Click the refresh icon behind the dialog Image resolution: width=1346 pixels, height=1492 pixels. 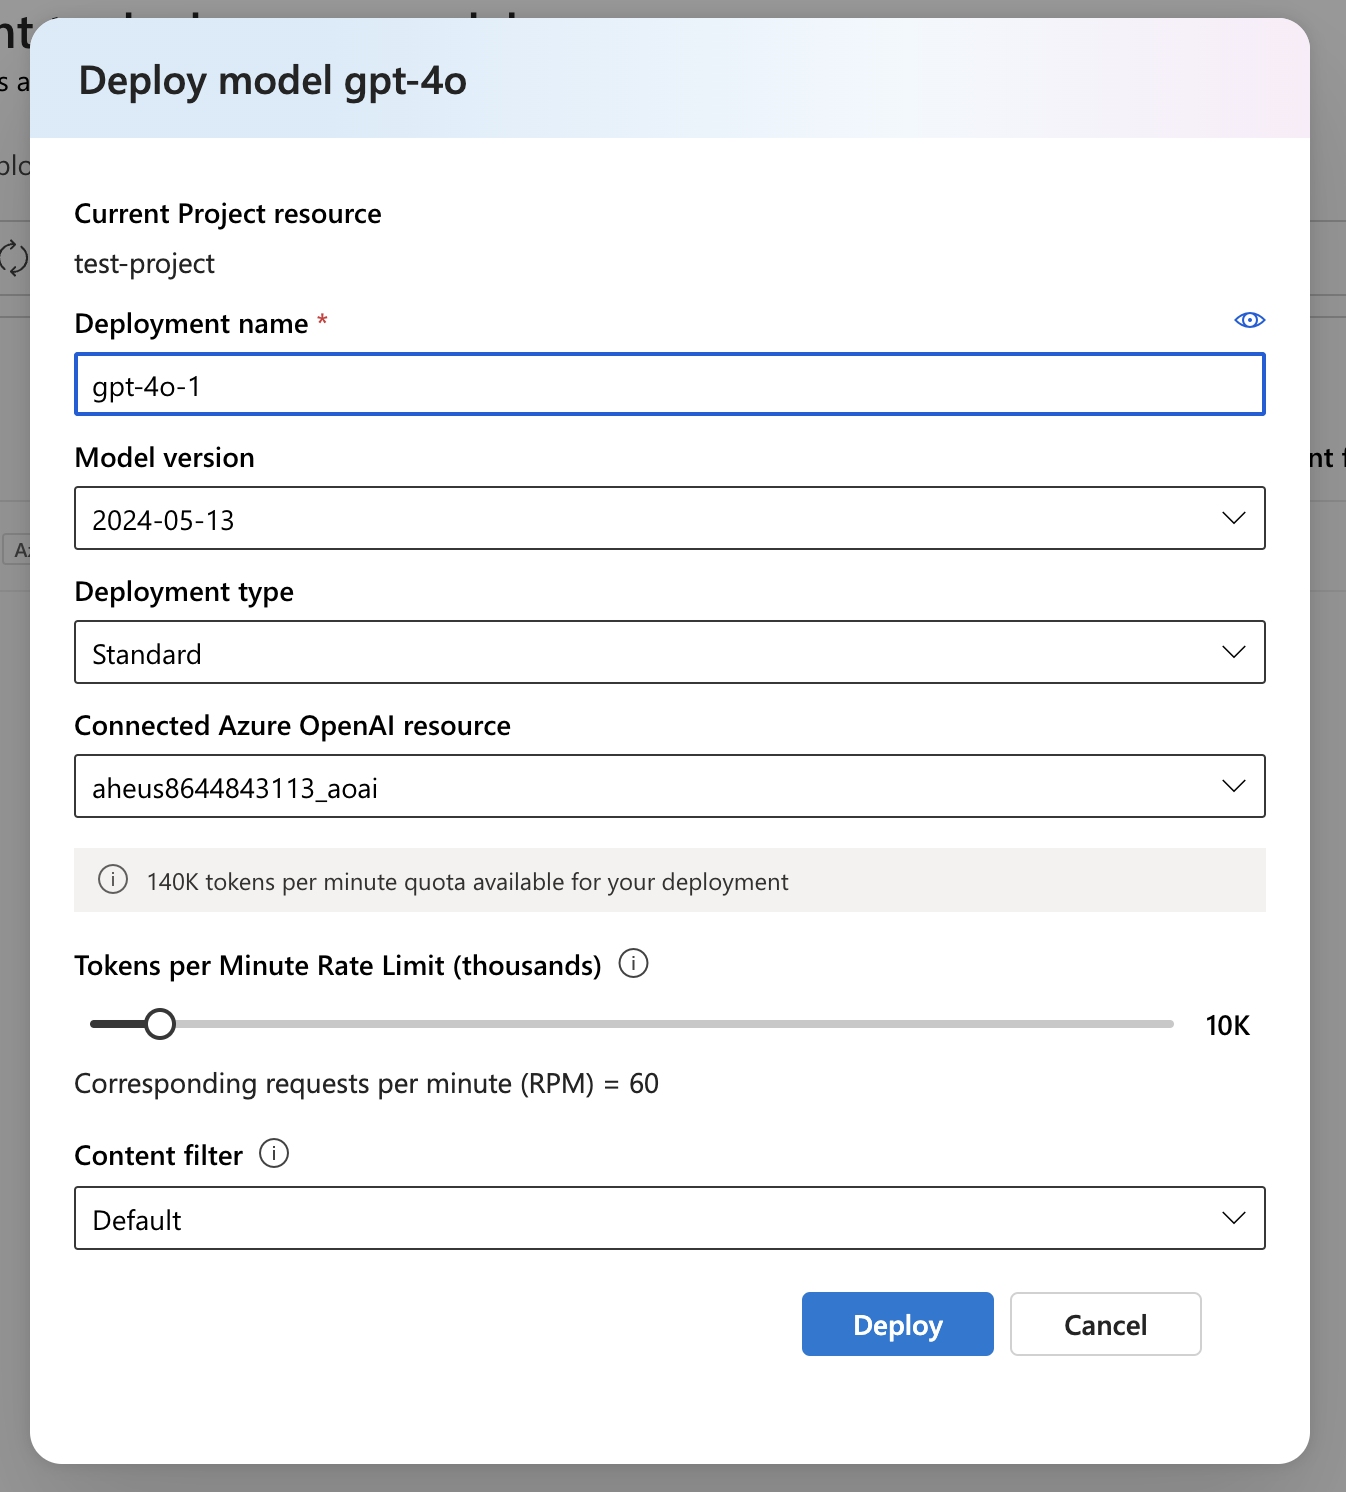pos(14,258)
